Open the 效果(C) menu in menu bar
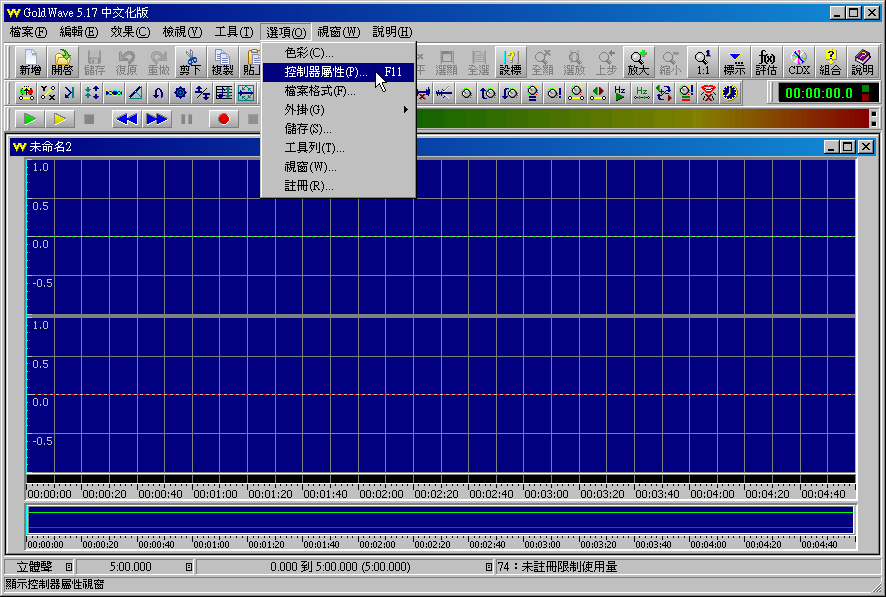 click(x=130, y=32)
